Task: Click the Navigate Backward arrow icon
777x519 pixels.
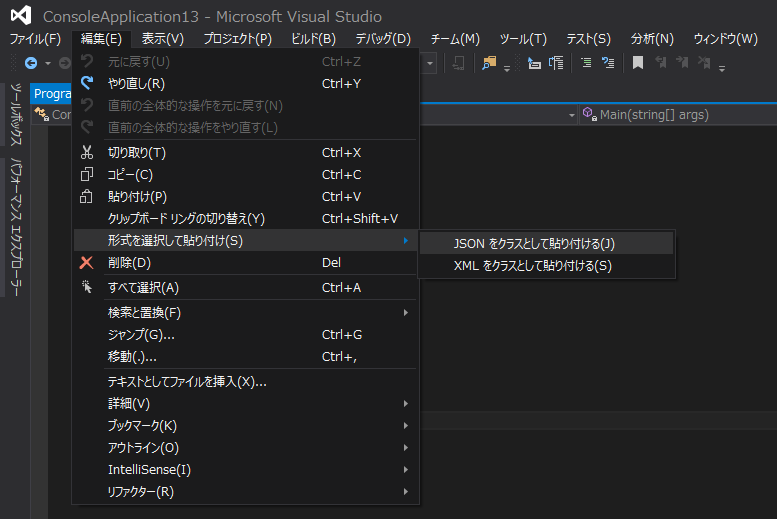Action: 31,63
